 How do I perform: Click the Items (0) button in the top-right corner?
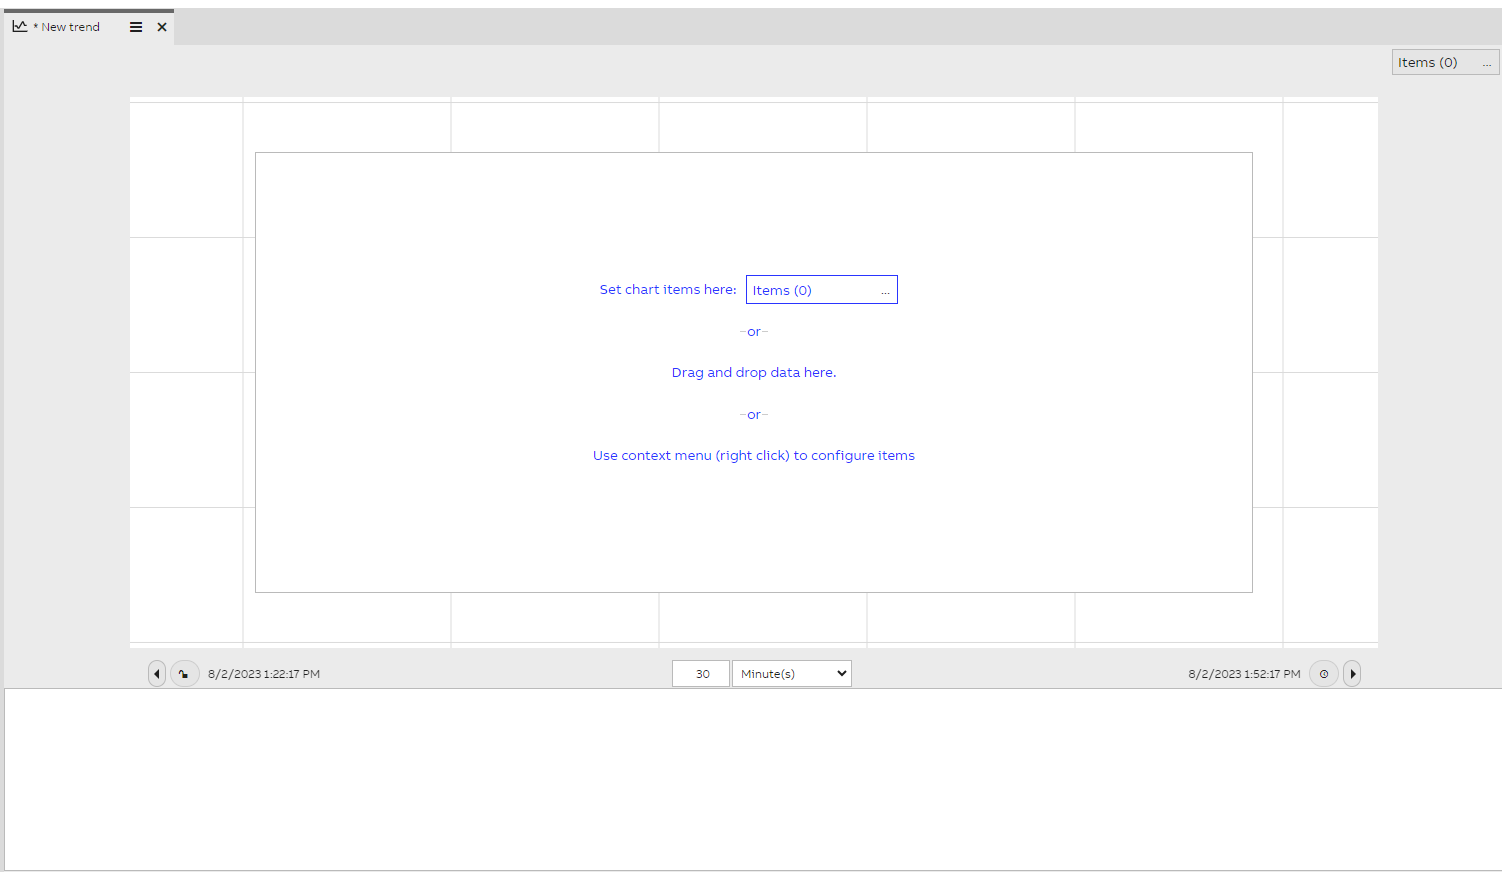pyautogui.click(x=1428, y=62)
